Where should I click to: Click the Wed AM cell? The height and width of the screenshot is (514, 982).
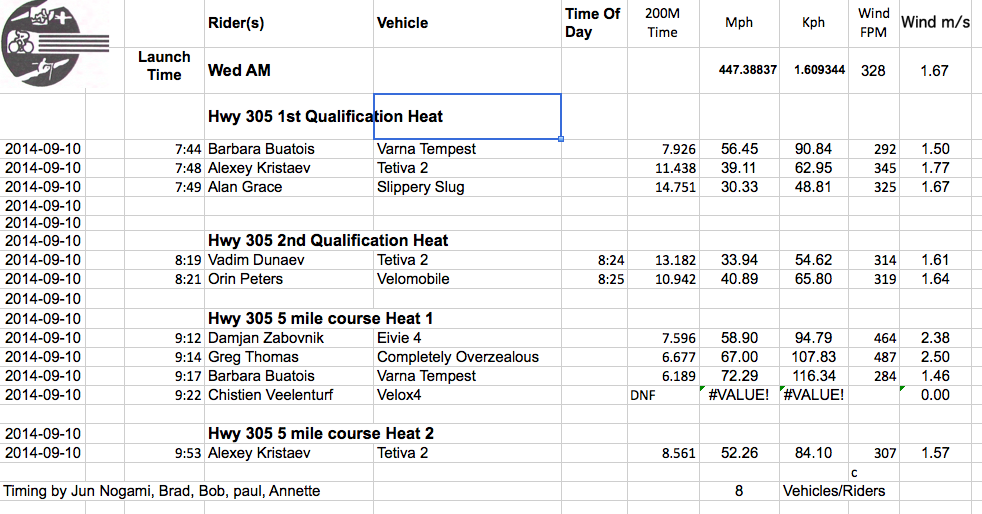pos(289,70)
